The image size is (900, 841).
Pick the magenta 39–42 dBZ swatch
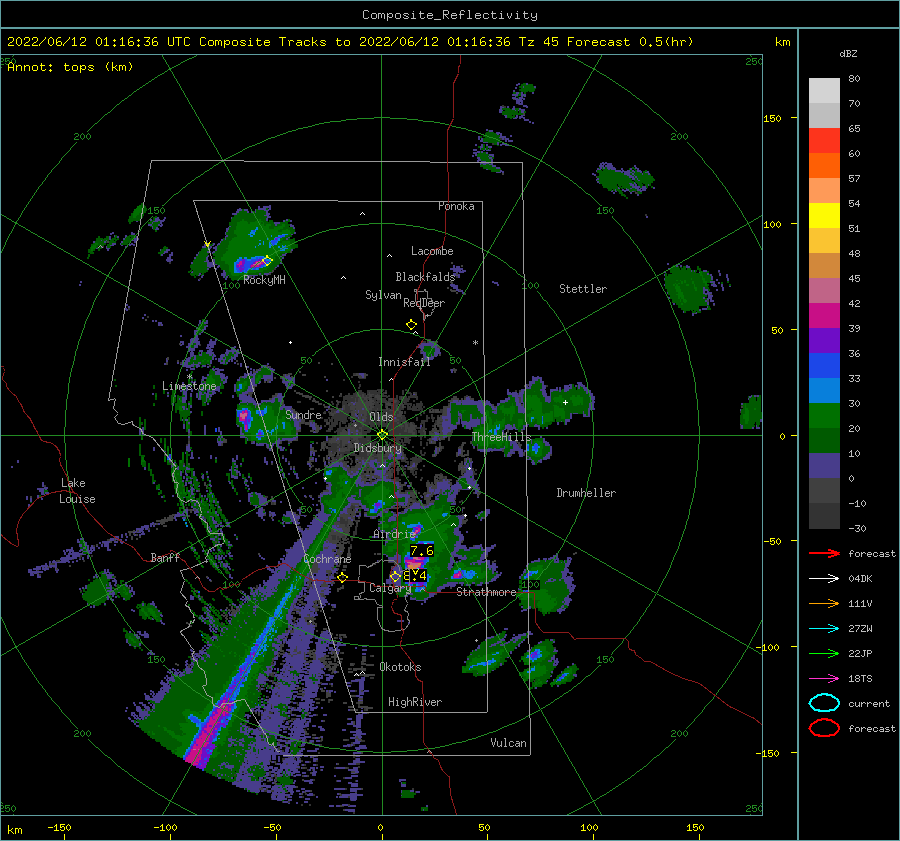tap(824, 316)
